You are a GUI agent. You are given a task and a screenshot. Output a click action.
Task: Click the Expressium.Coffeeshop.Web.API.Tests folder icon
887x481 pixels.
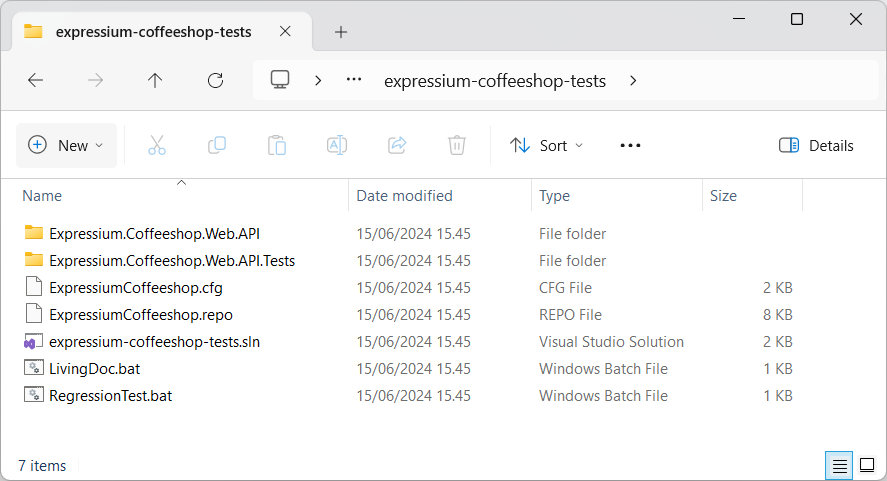pos(34,259)
